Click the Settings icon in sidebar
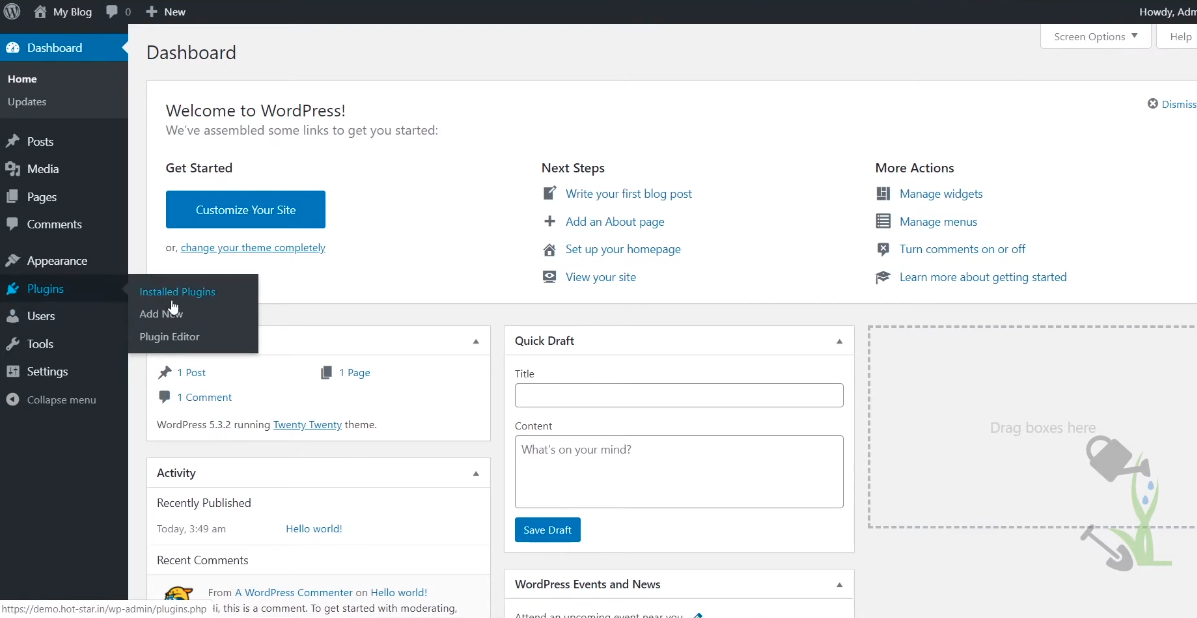This screenshot has height=618, width=1197. coord(12,372)
